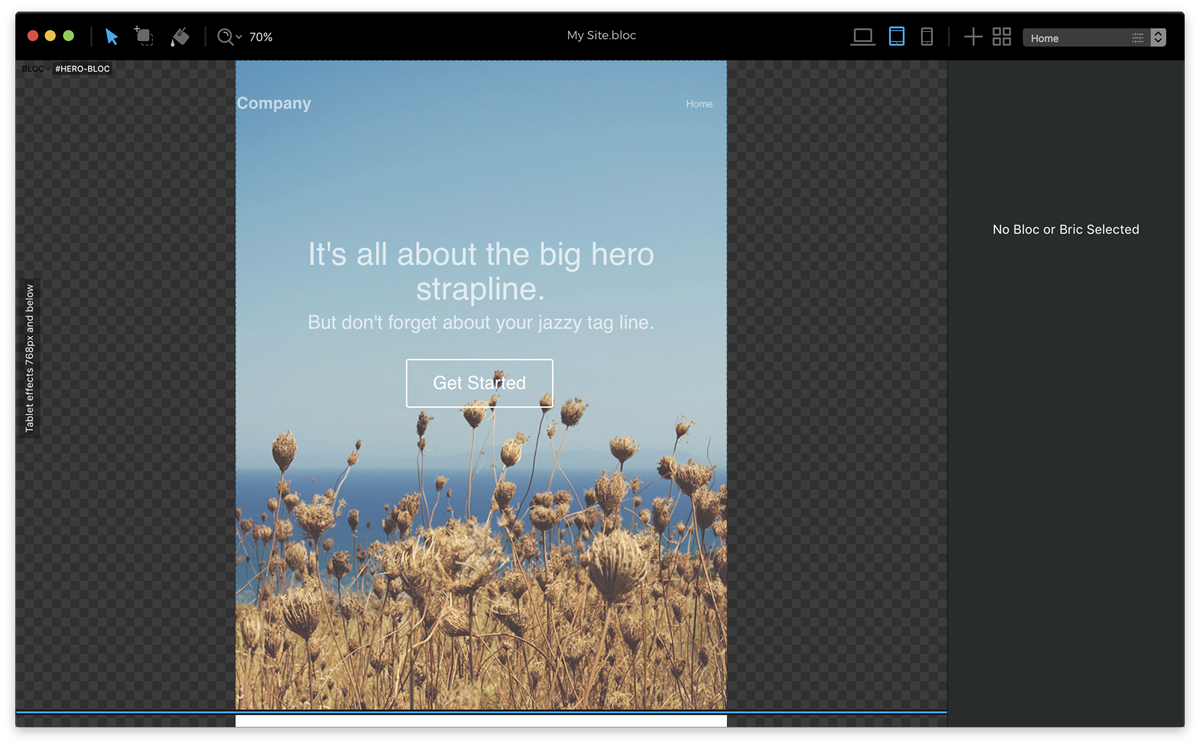This screenshot has width=1200, height=746.
Task: Activate the drop mode duplicate tool
Action: pyautogui.click(x=145, y=37)
